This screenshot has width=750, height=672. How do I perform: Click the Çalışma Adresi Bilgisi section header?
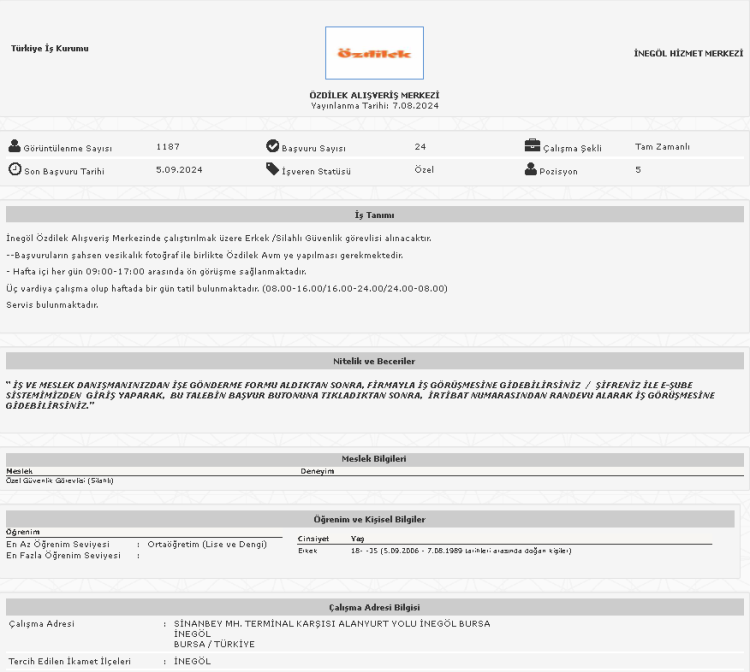click(x=375, y=607)
